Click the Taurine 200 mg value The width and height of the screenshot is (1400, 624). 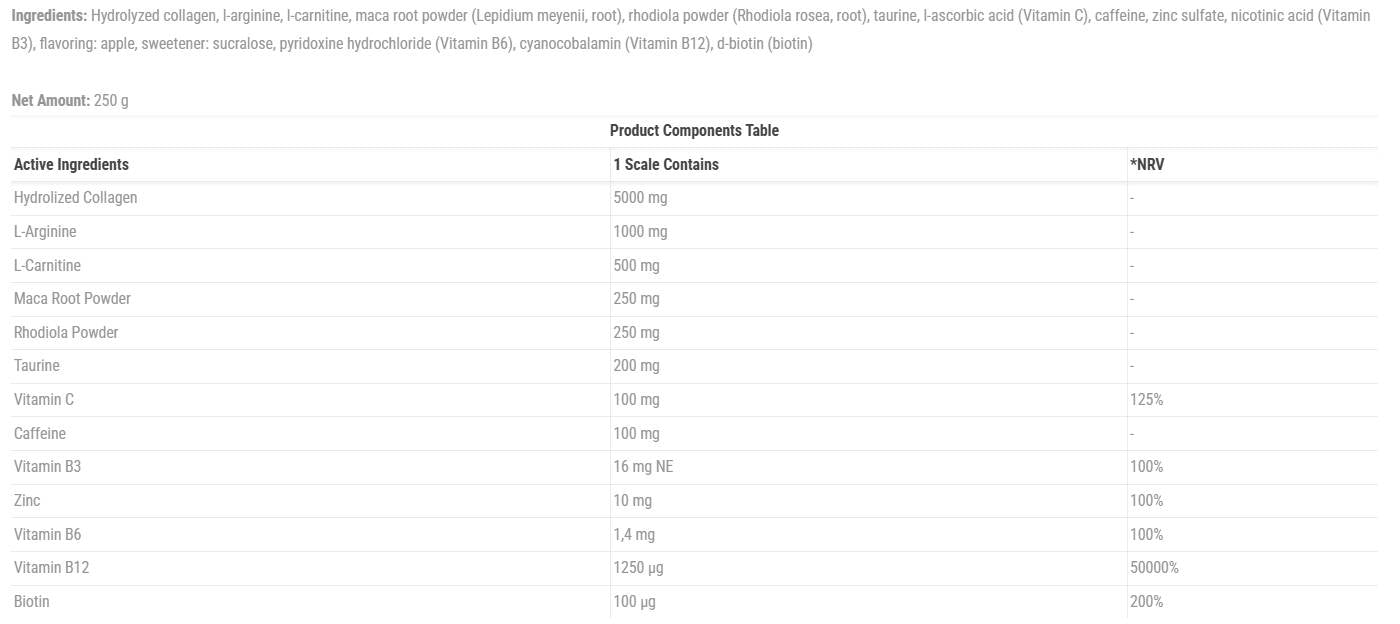pos(636,366)
